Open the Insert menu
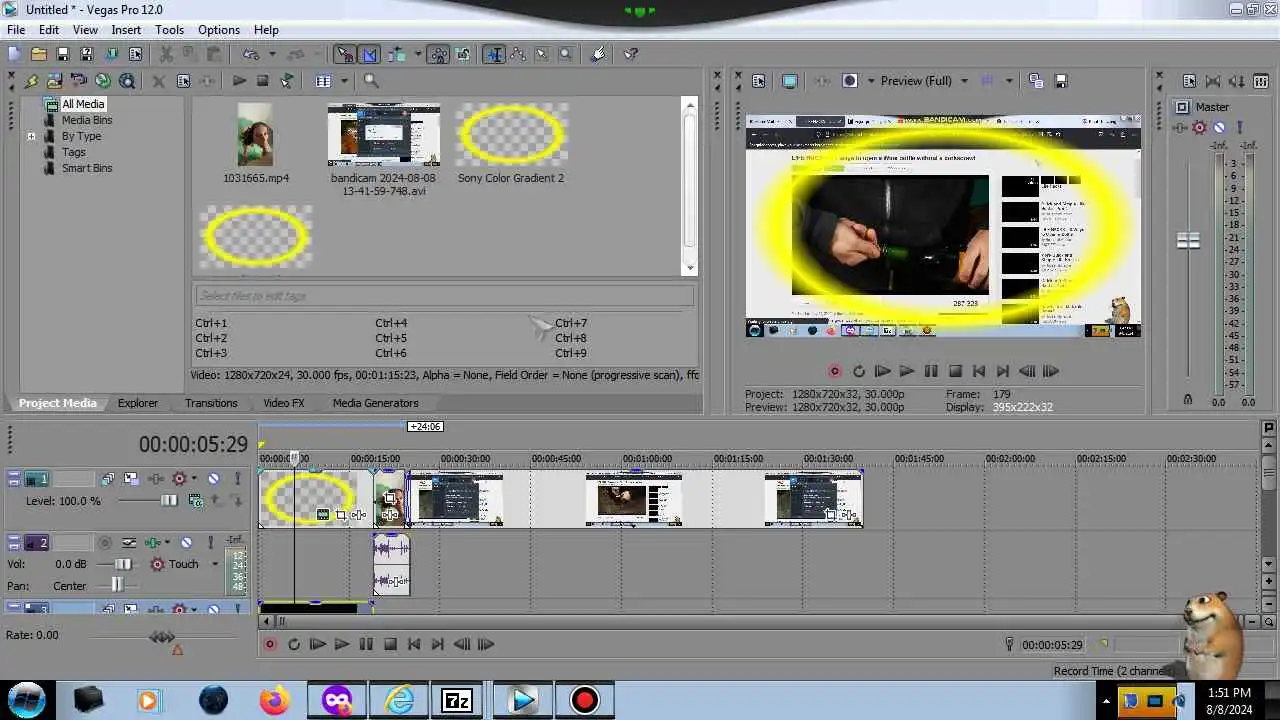 pos(126,30)
